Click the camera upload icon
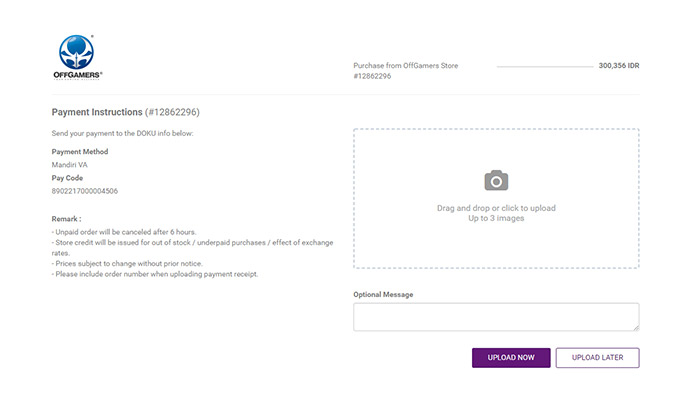700x400 pixels. coord(496,180)
